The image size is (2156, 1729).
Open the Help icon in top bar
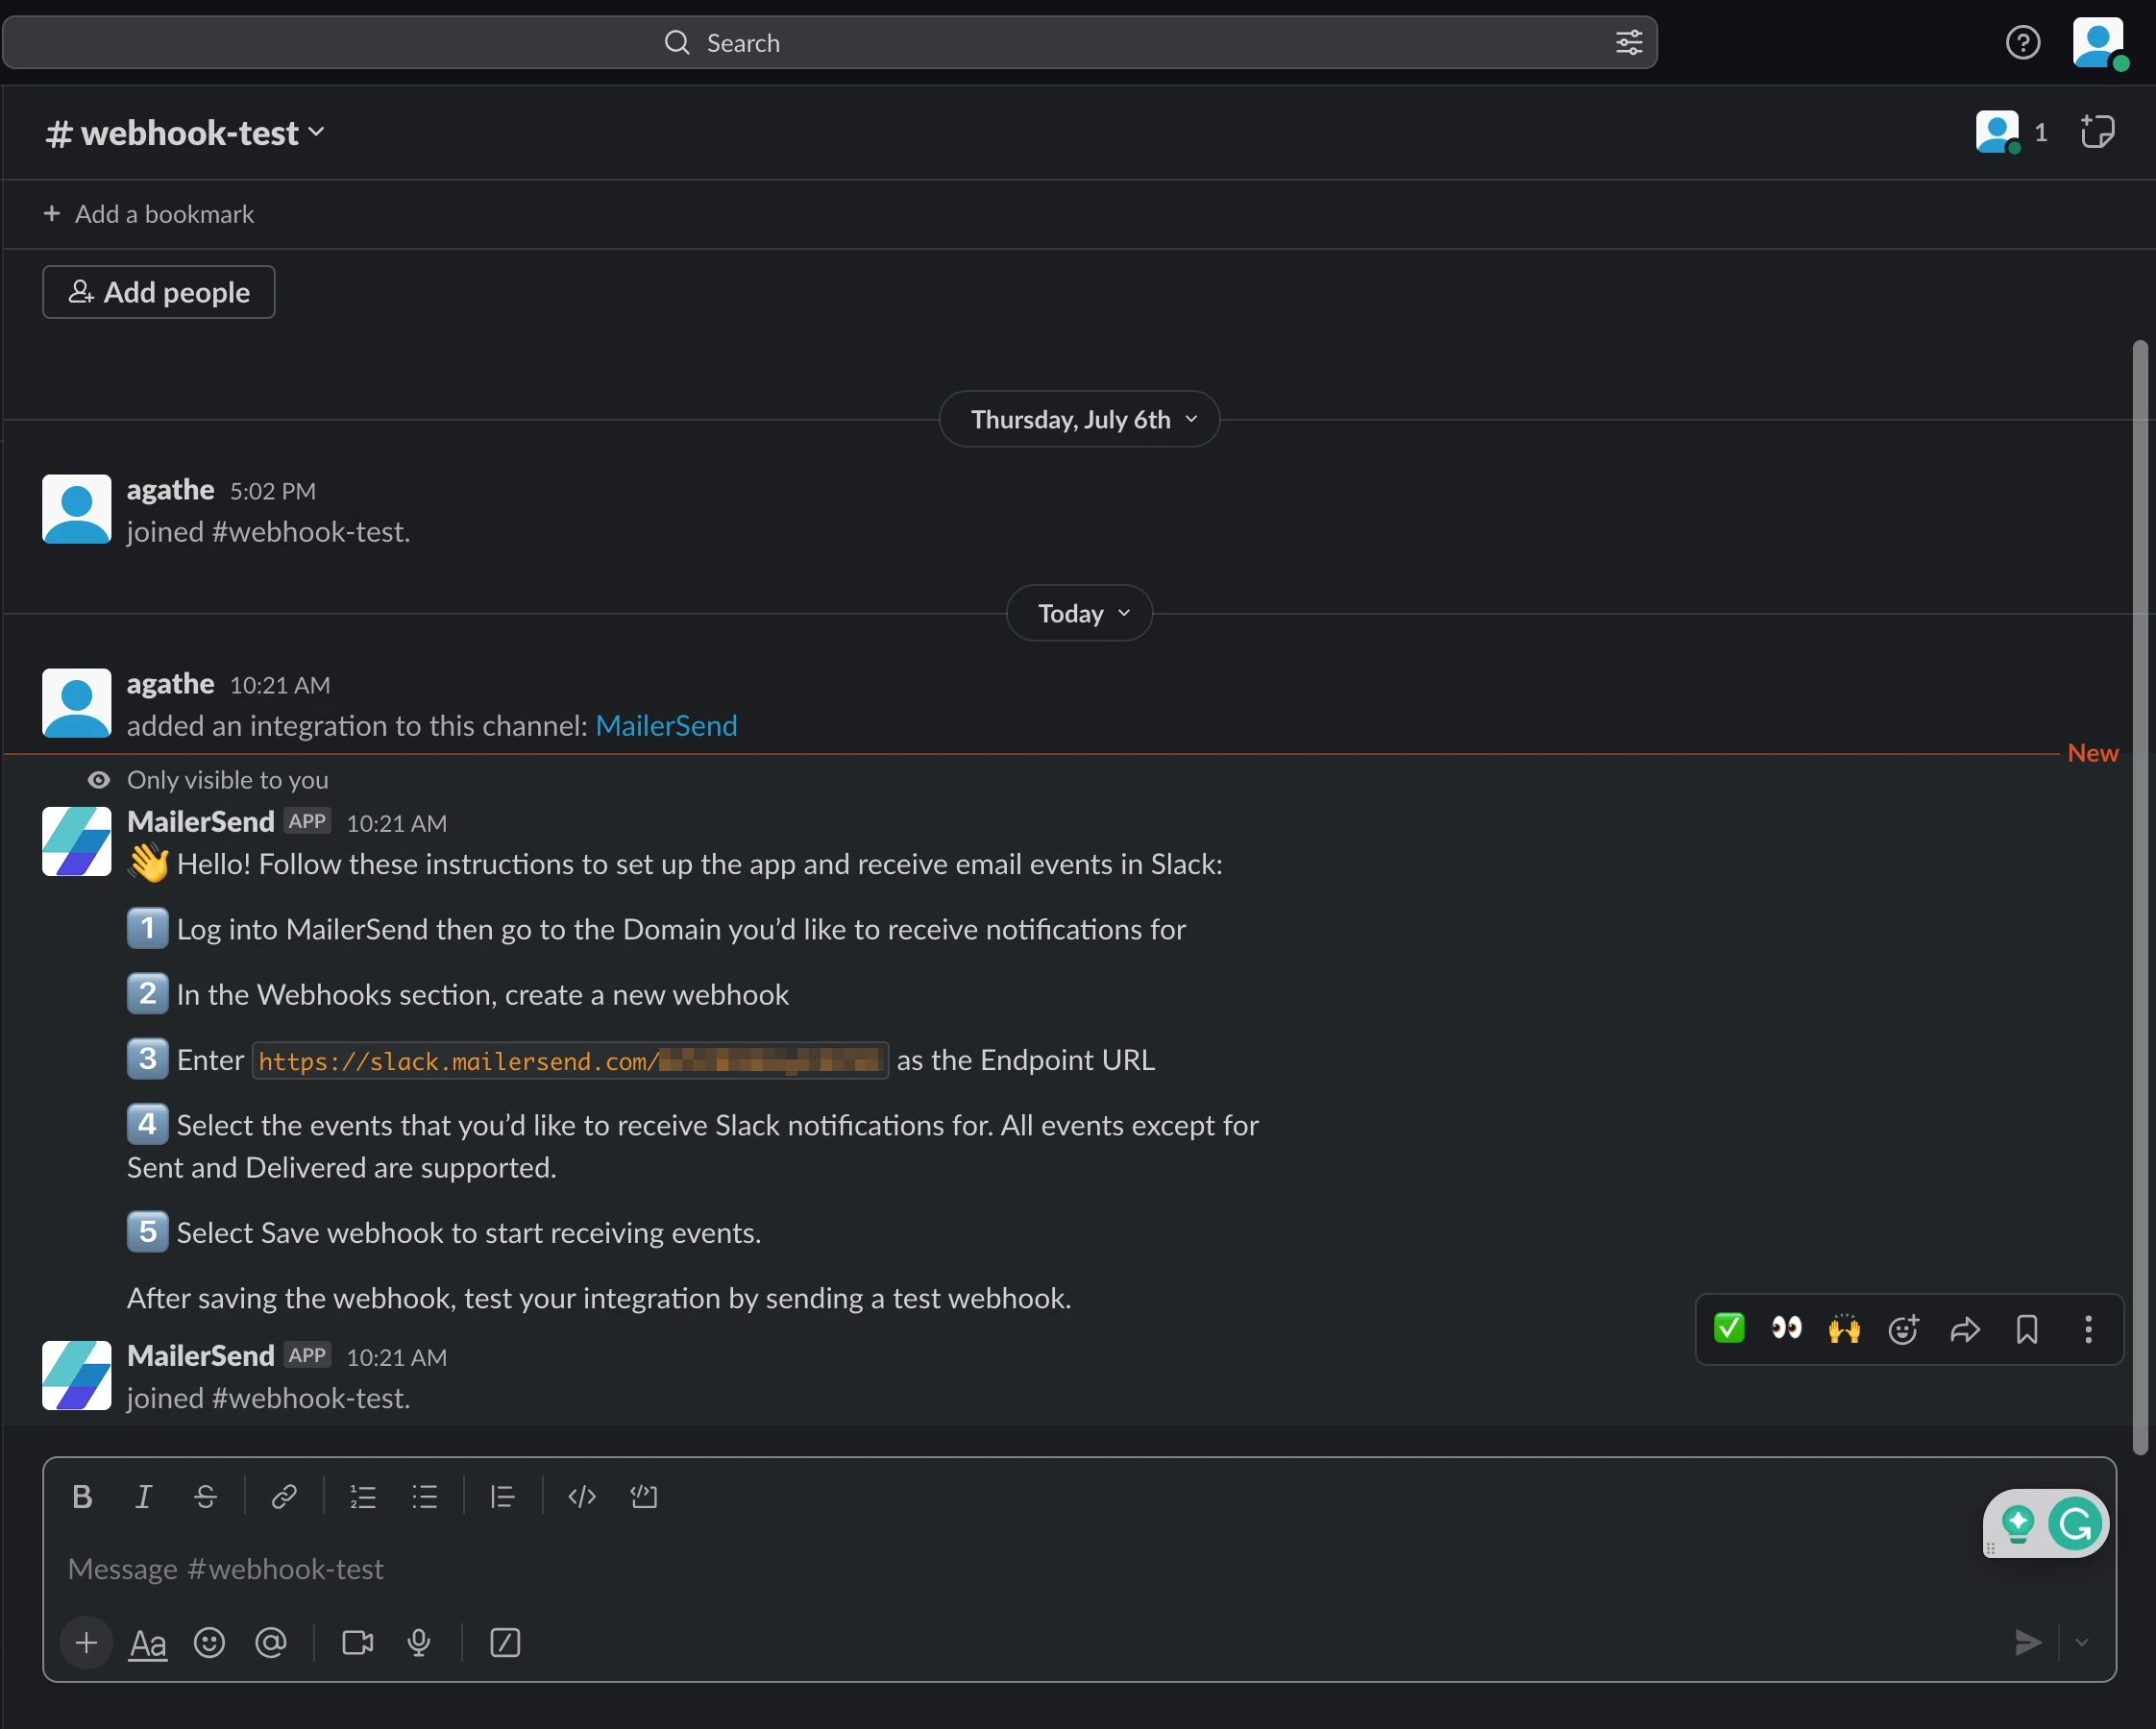2022,42
